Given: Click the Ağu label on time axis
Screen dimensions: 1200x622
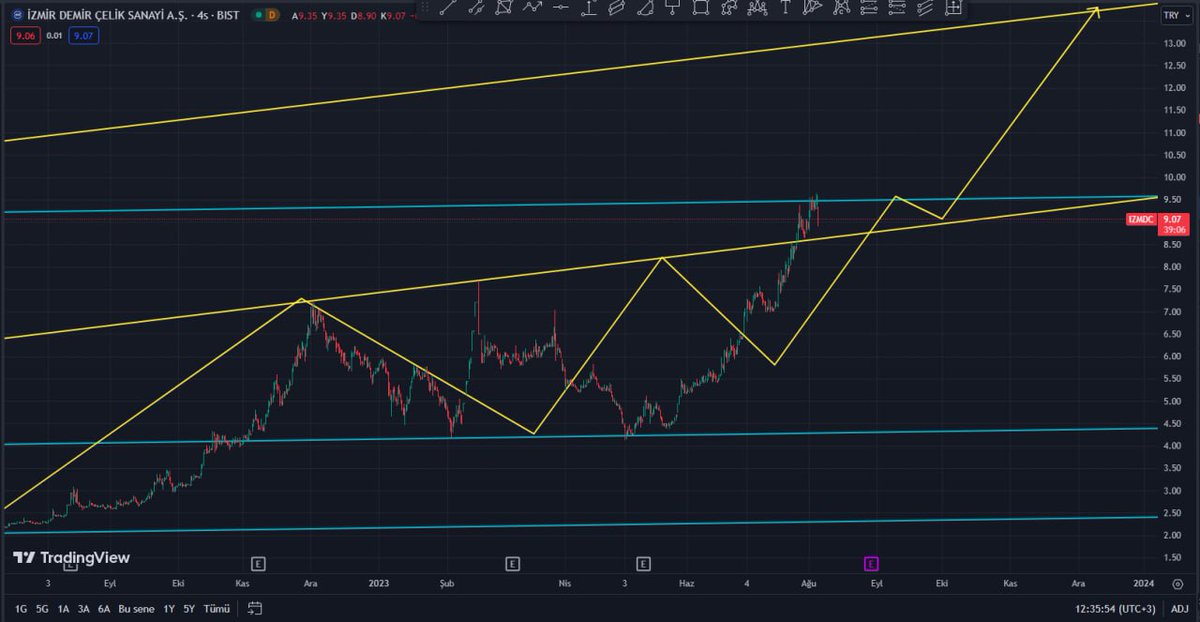Looking at the screenshot, I should pyautogui.click(x=809, y=583).
